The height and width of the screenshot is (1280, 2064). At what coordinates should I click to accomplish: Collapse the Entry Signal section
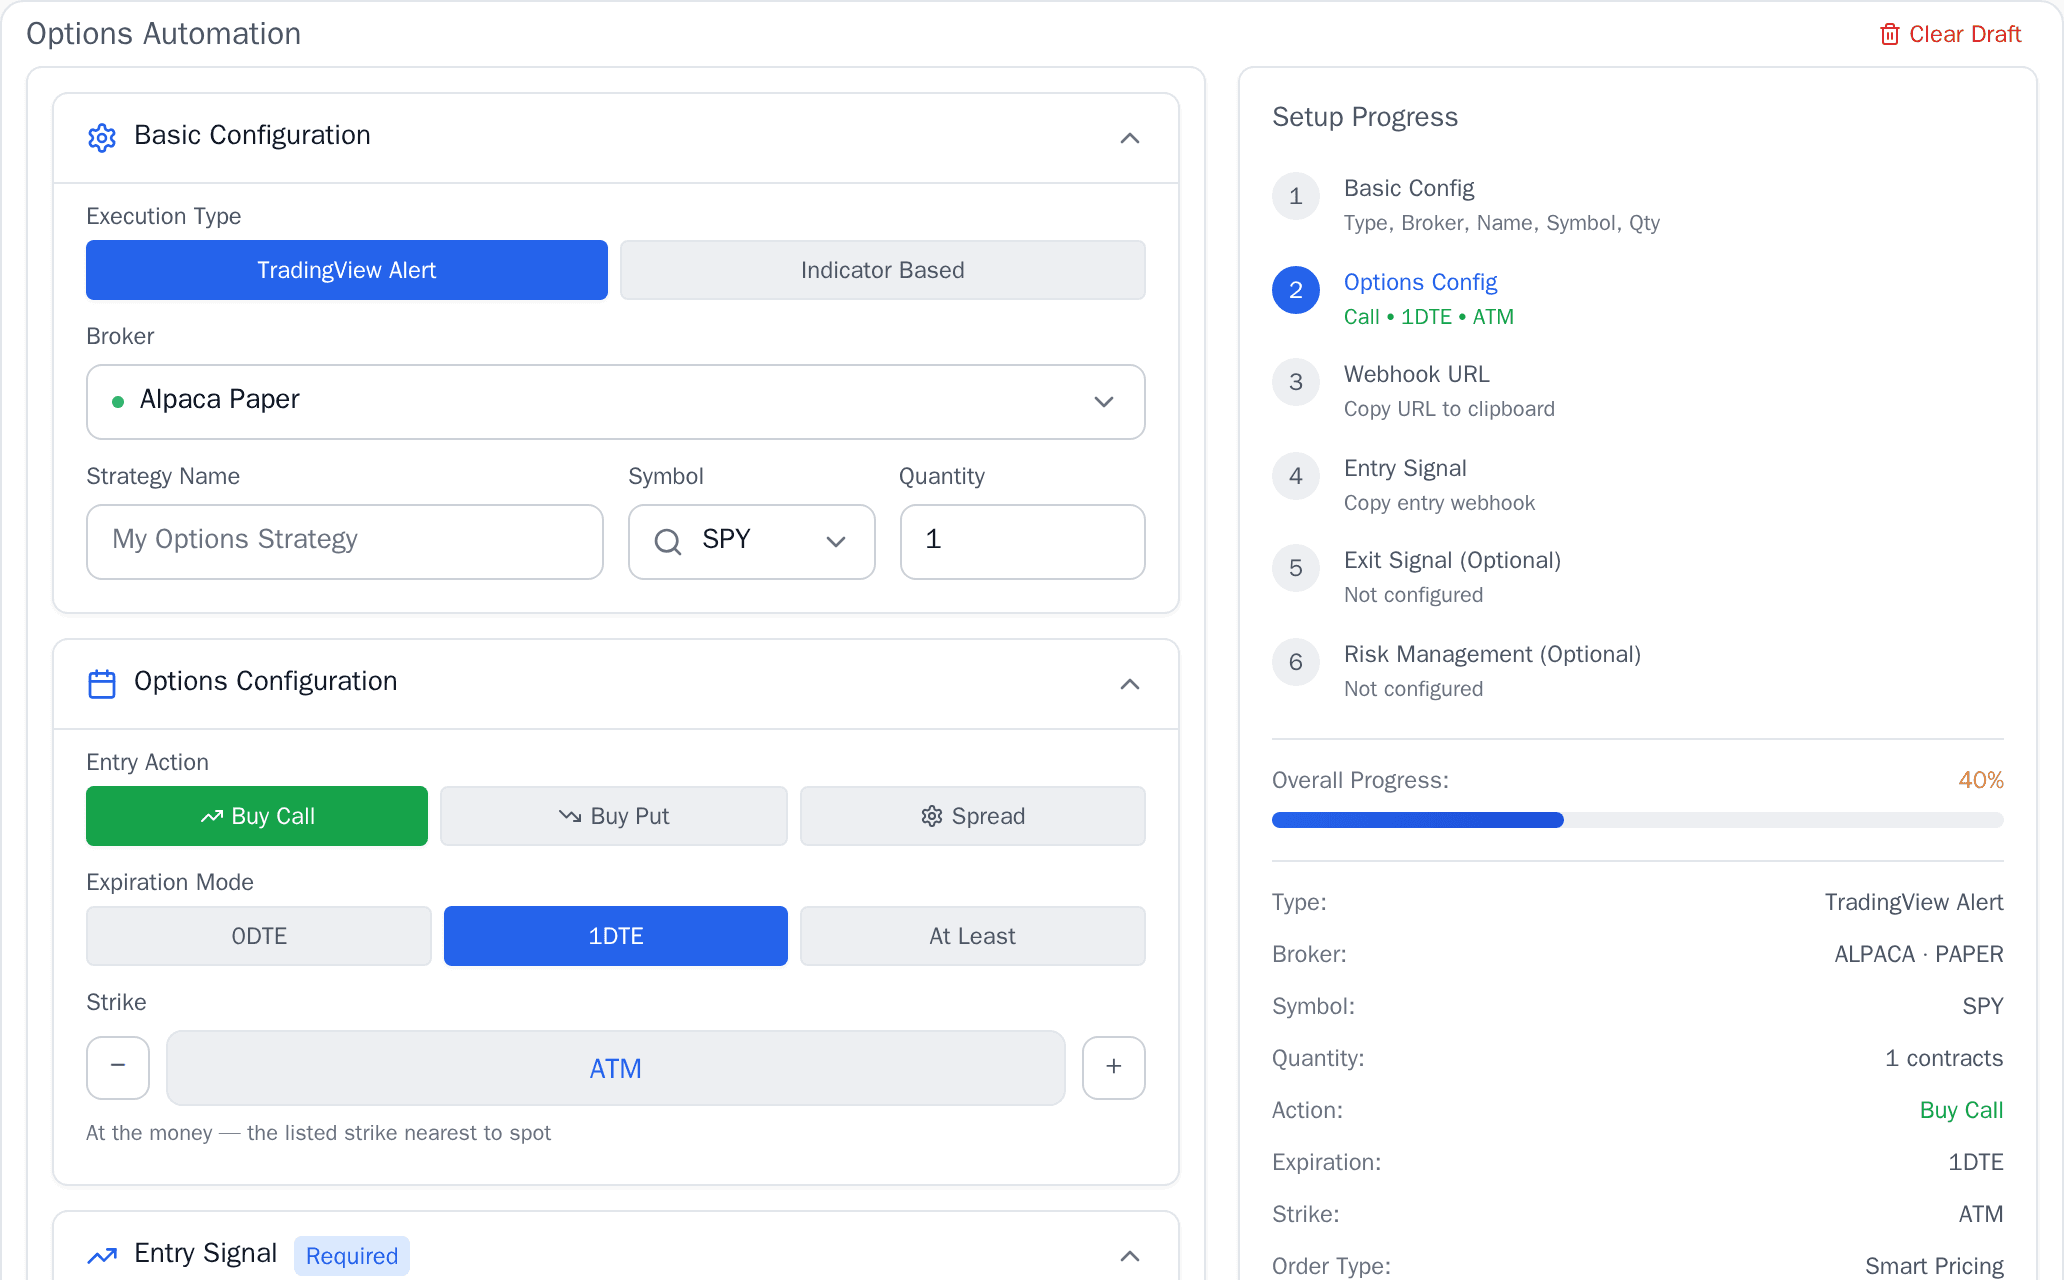(1130, 1256)
